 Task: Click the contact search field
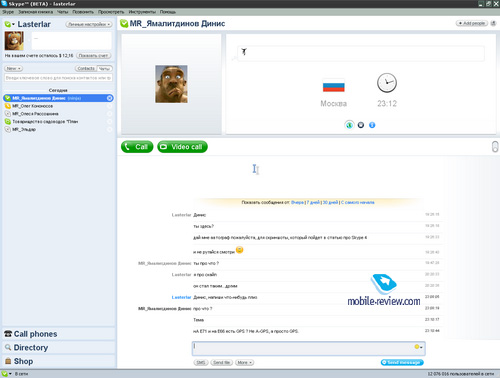[58, 78]
